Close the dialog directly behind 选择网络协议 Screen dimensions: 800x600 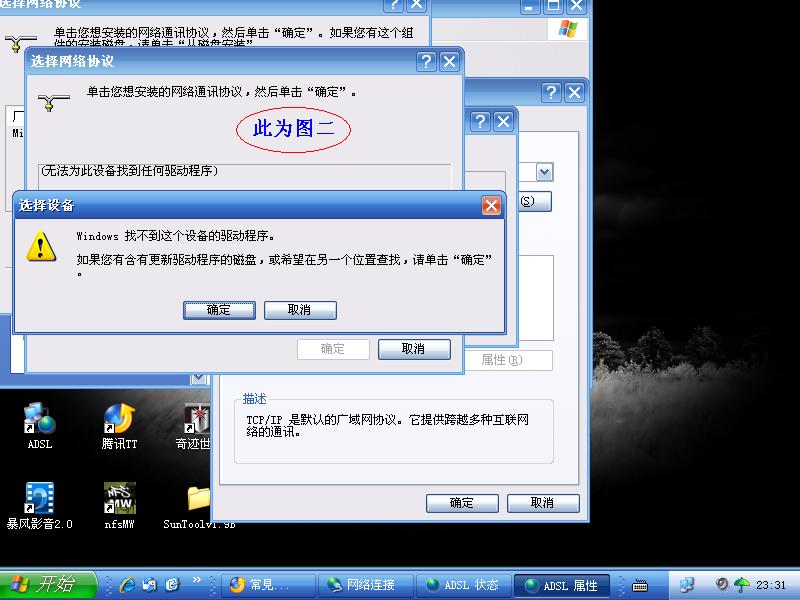click(x=504, y=121)
